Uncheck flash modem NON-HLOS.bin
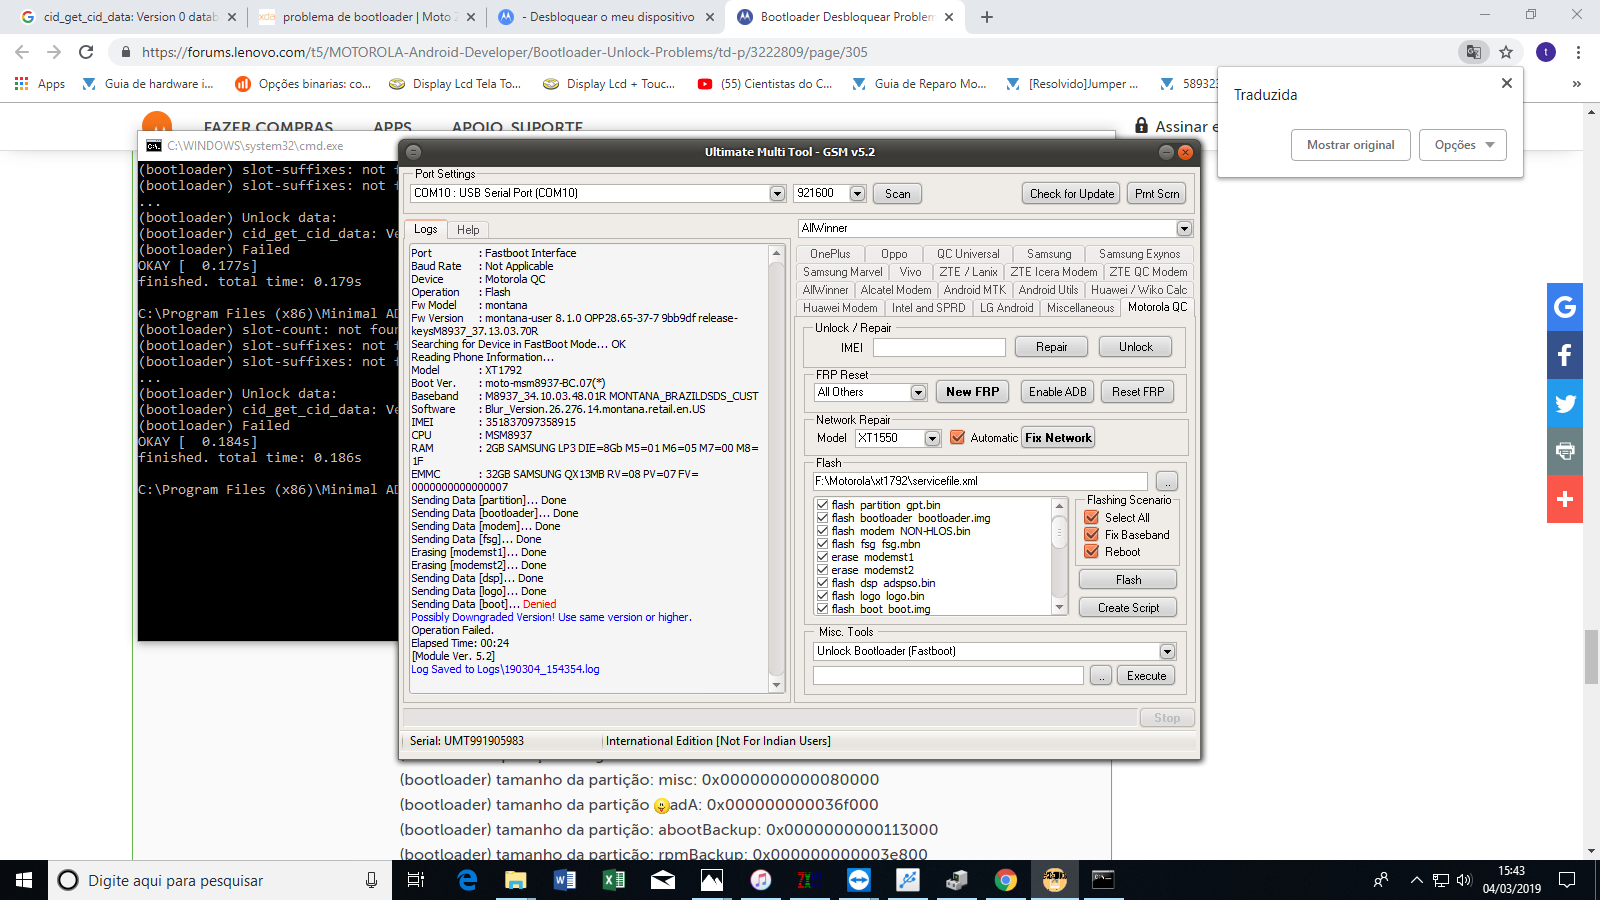 click(x=822, y=531)
